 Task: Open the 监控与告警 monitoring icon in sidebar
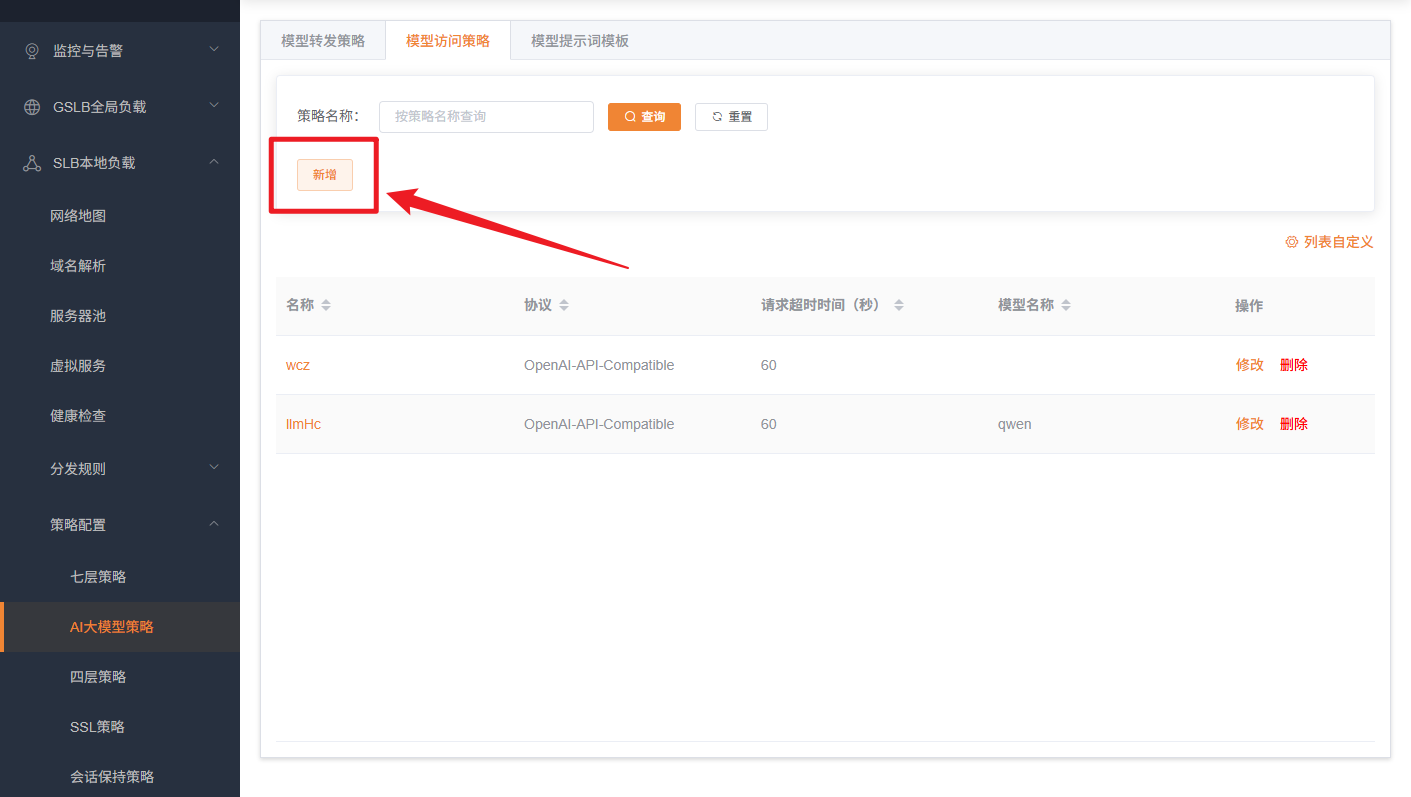click(31, 48)
